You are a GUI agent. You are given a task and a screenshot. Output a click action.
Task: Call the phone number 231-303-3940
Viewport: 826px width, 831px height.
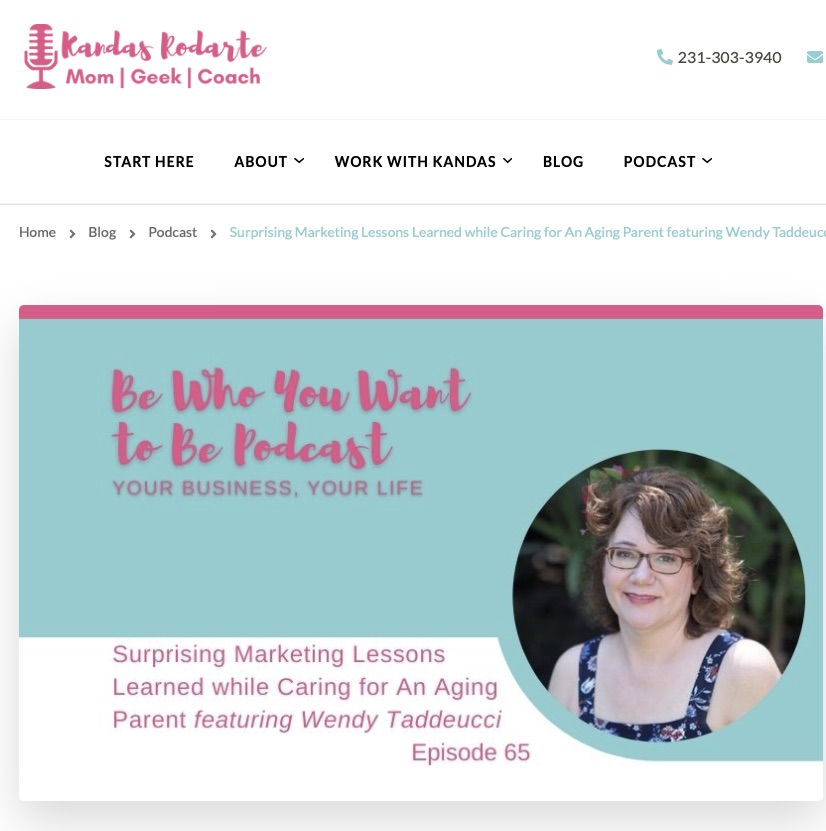click(729, 57)
